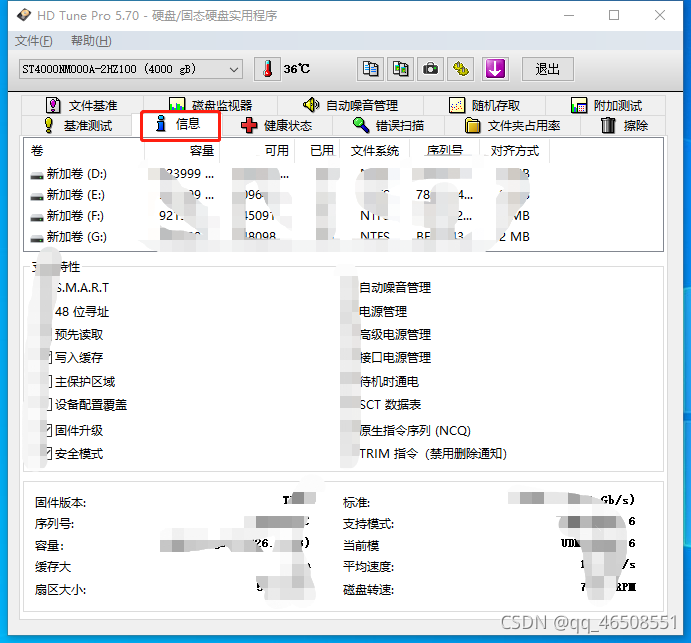Click the 退出 exit button
This screenshot has height=643, width=691.
coord(548,69)
